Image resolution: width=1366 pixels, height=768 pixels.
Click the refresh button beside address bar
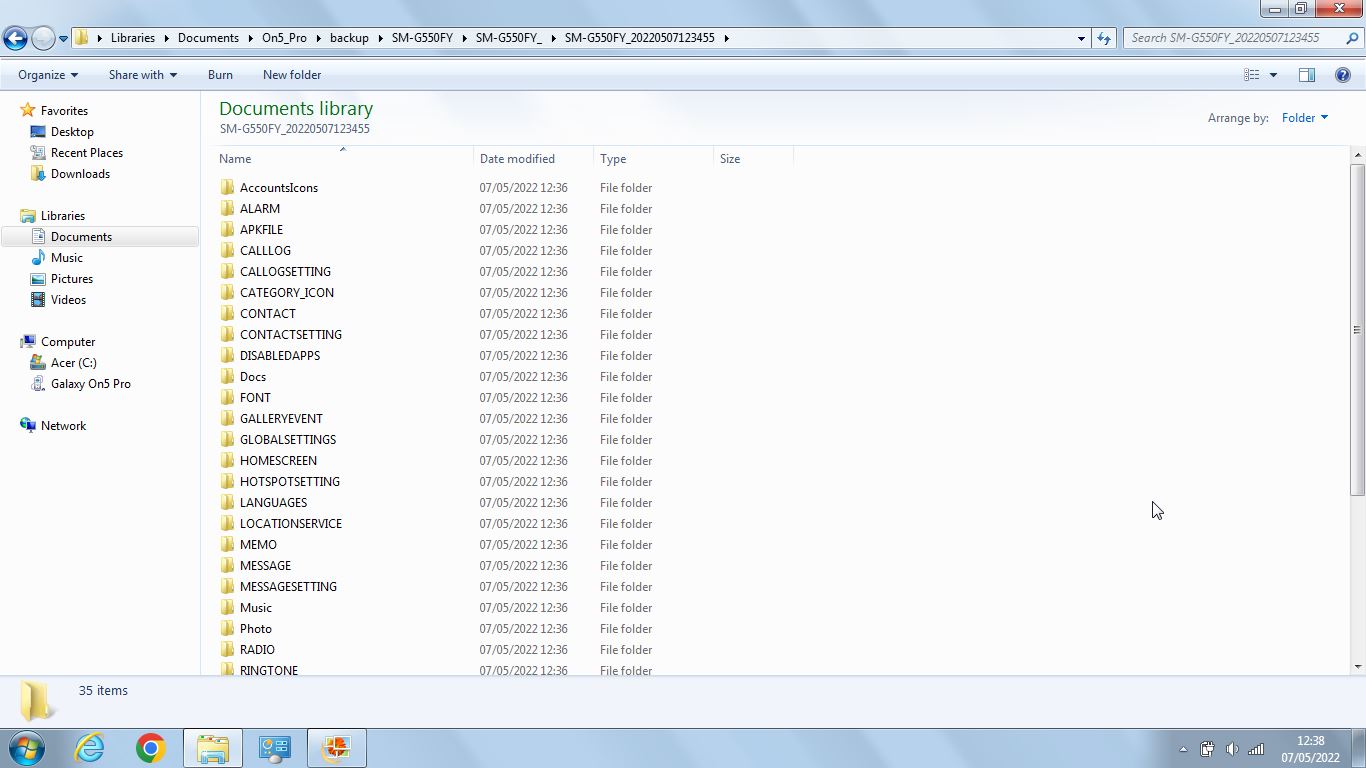[x=1104, y=38]
